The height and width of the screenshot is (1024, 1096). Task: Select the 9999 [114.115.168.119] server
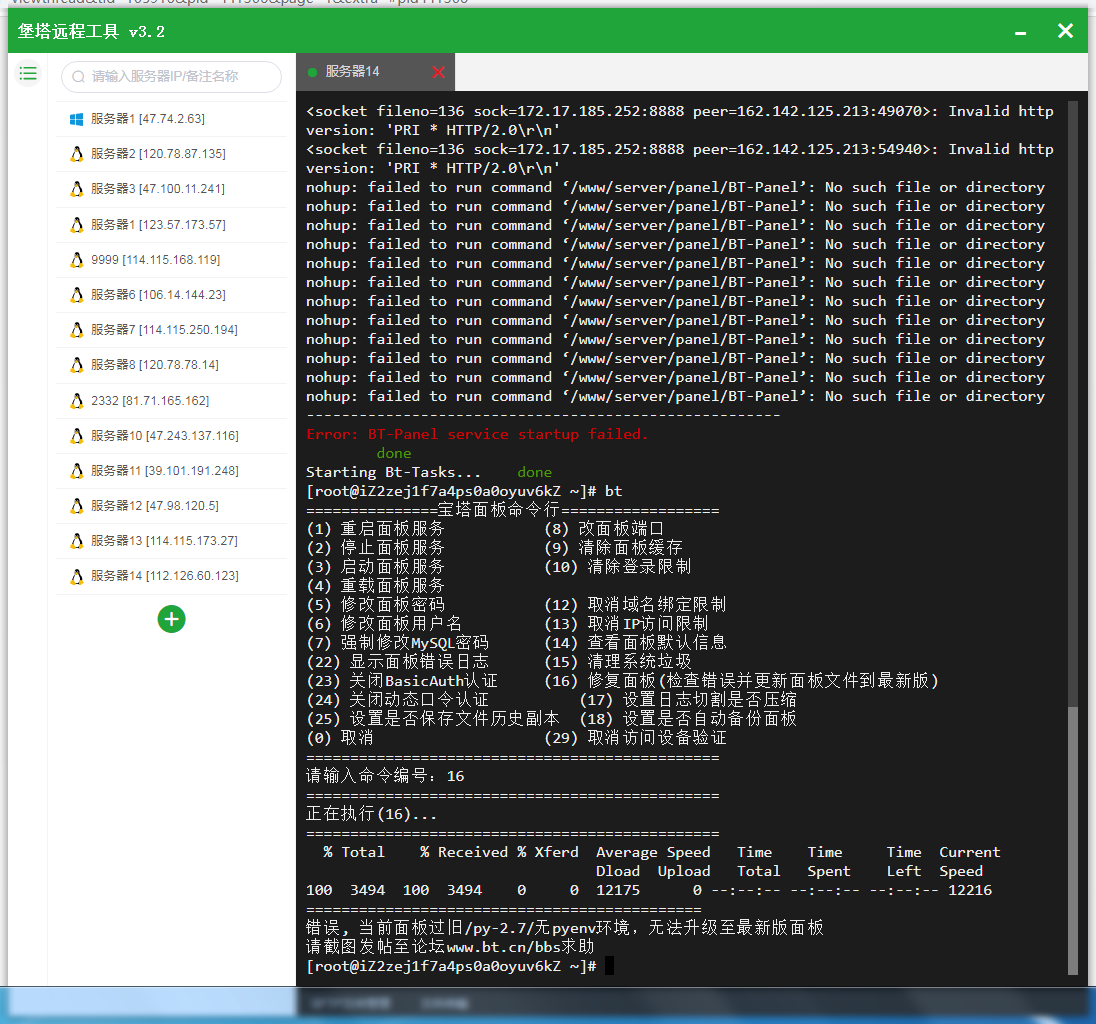[x=171, y=260]
